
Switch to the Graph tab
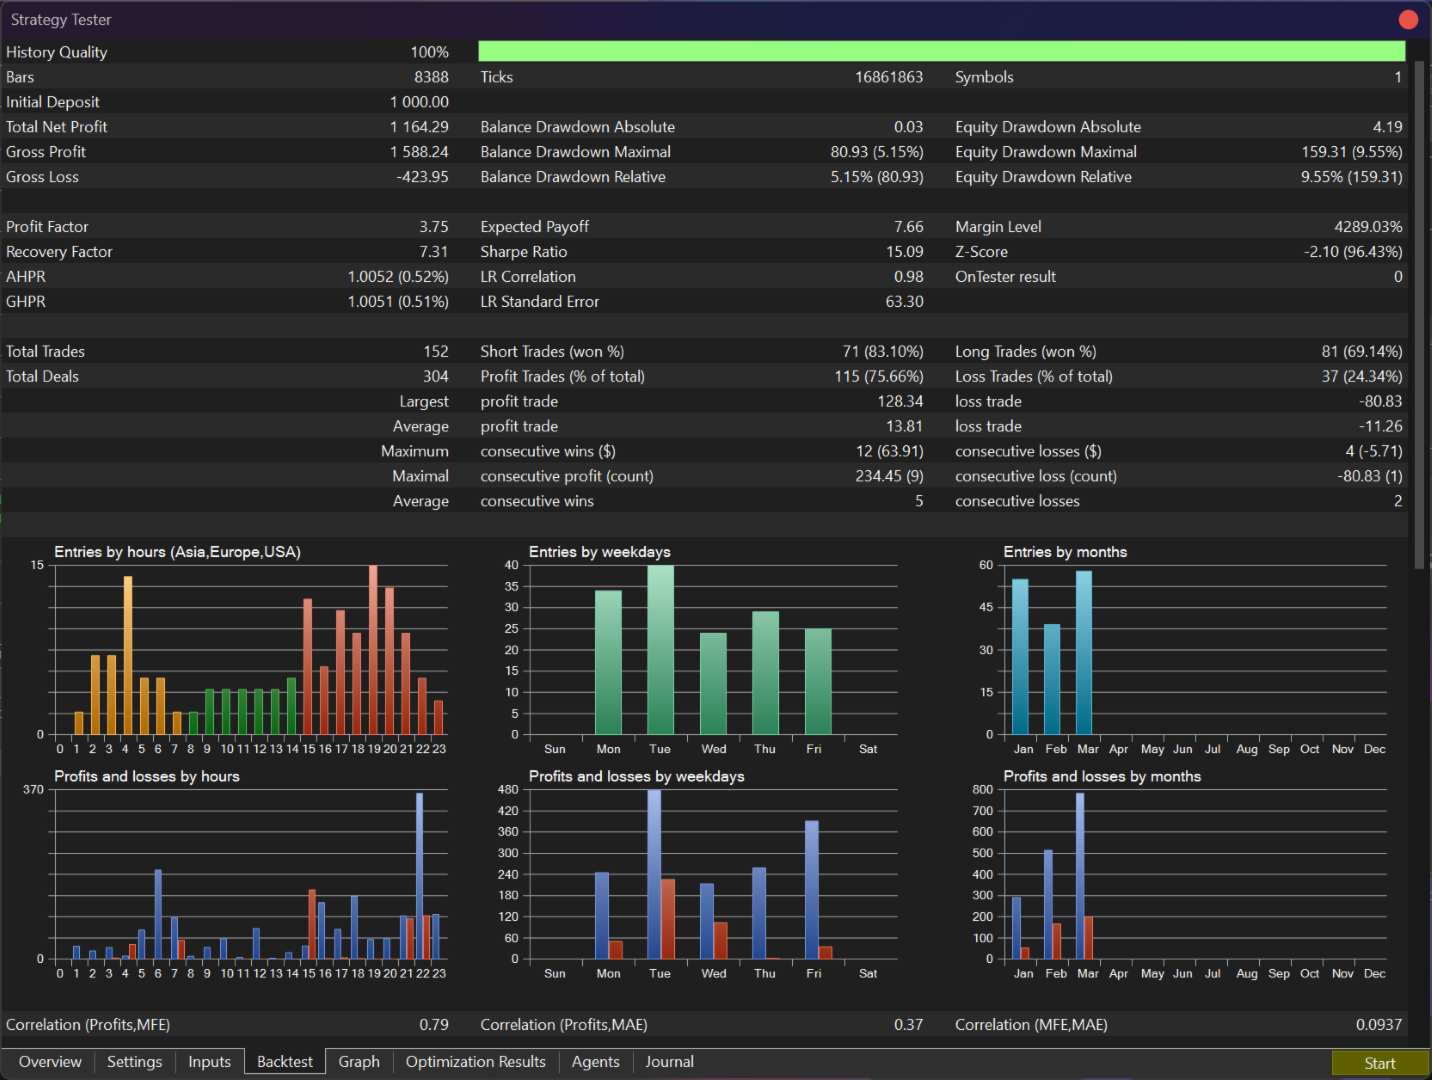[359, 1062]
